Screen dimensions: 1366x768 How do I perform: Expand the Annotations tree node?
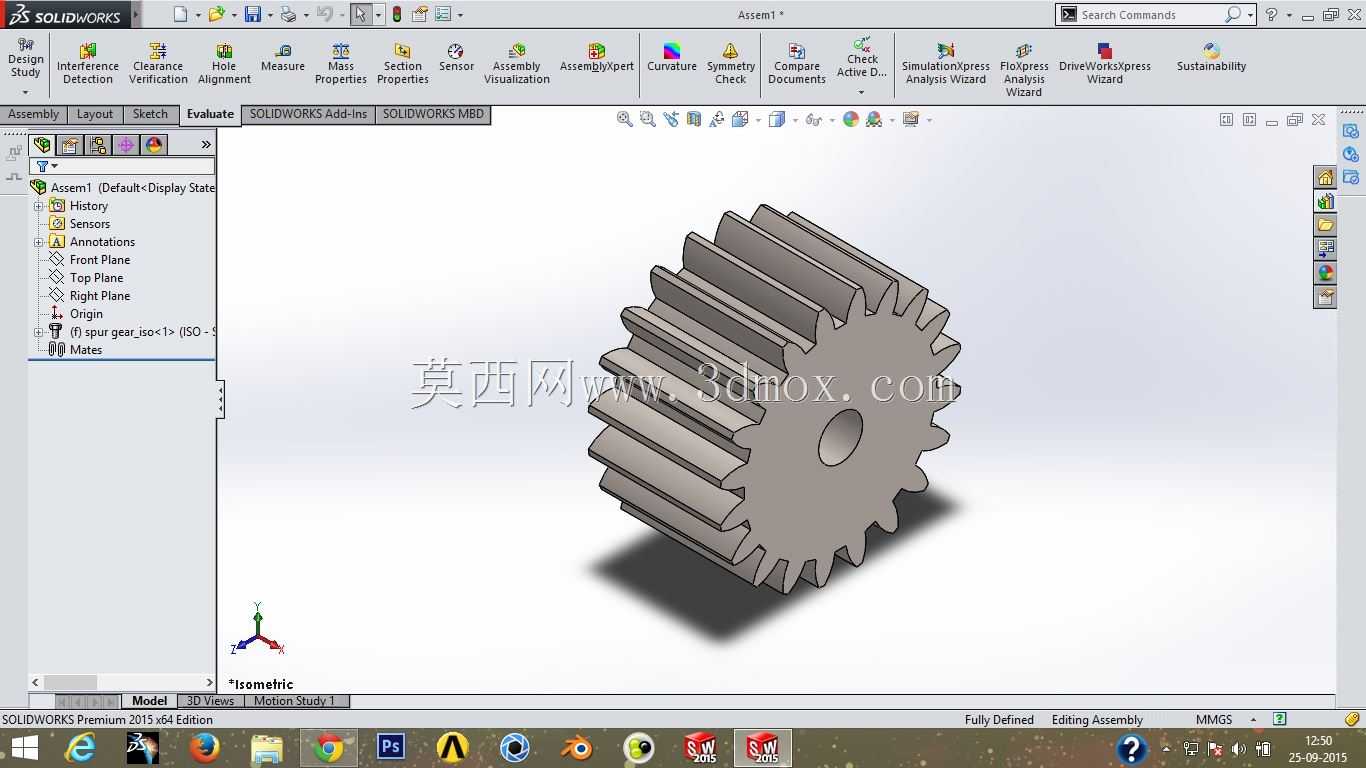click(39, 242)
